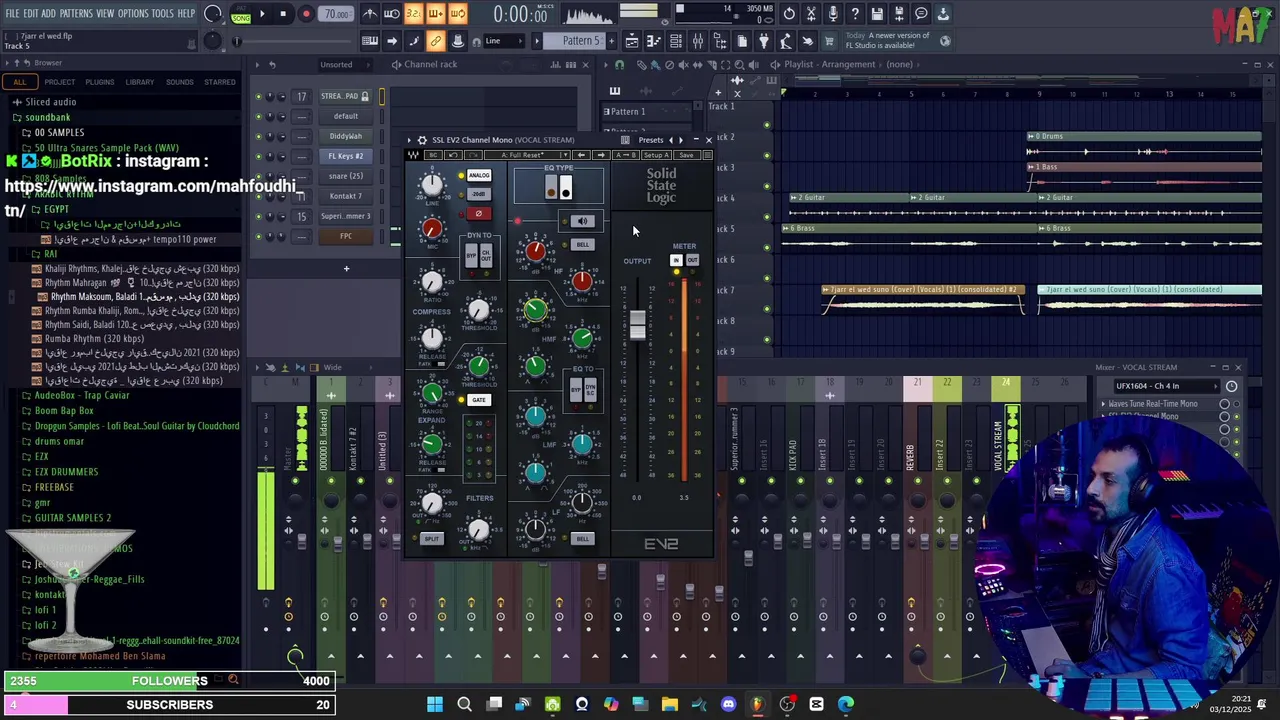
Task: Add a new pattern with the plus button
Action: [611, 41]
